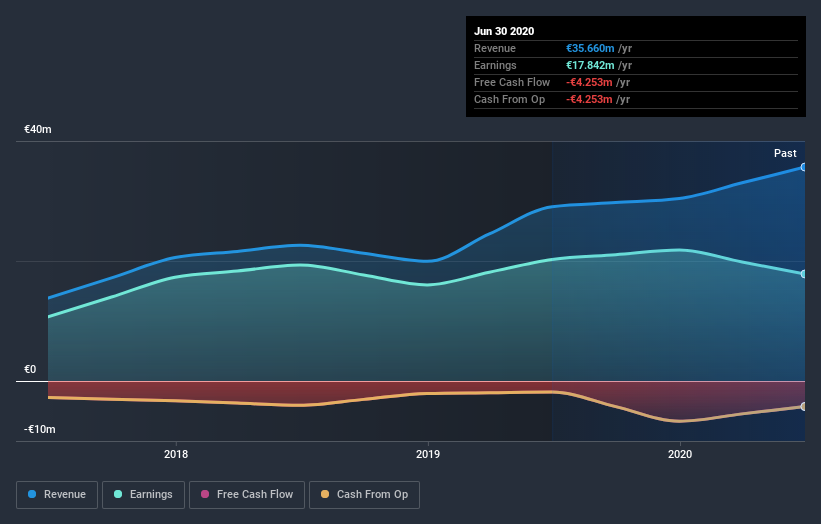Click the -€10m y-axis label

click(39, 429)
